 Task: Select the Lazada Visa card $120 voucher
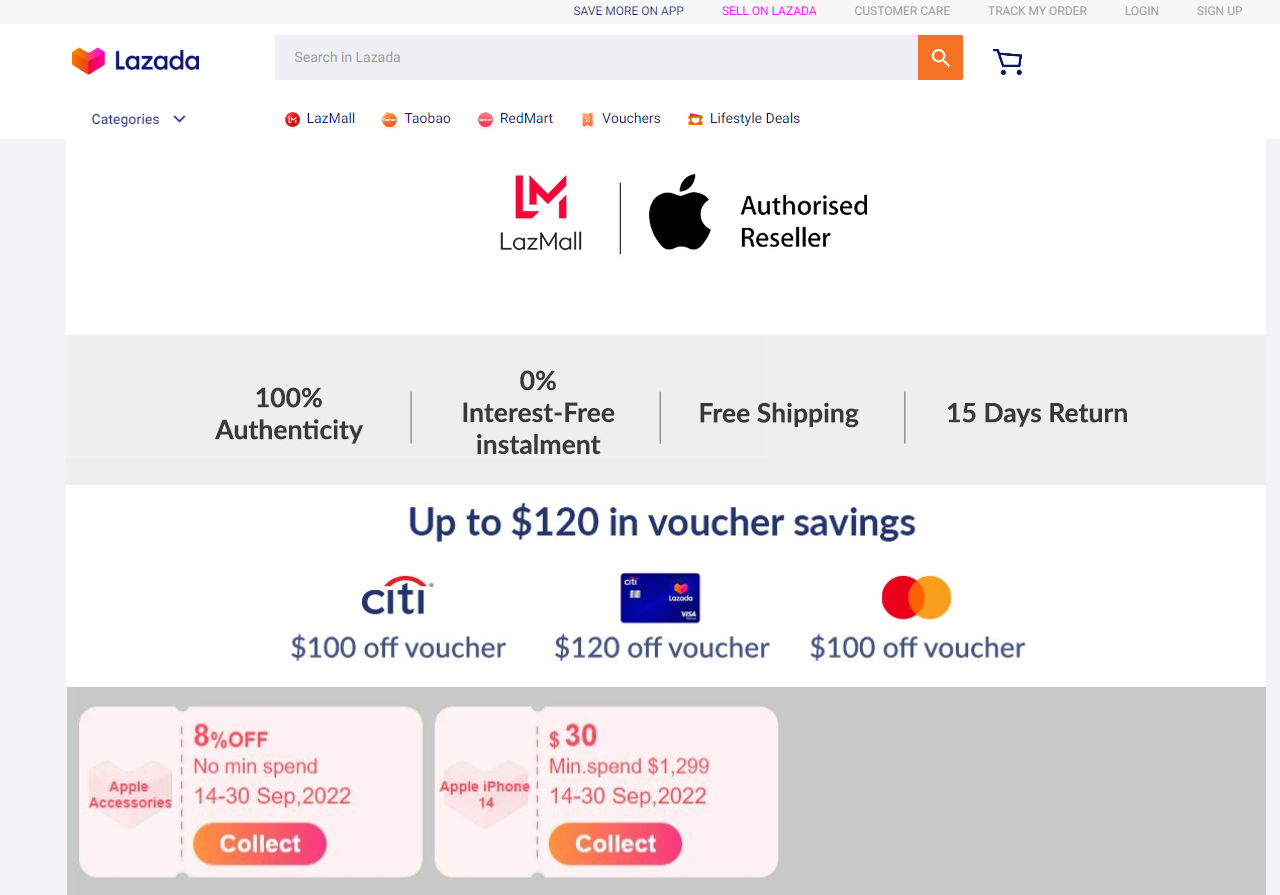tap(660, 598)
